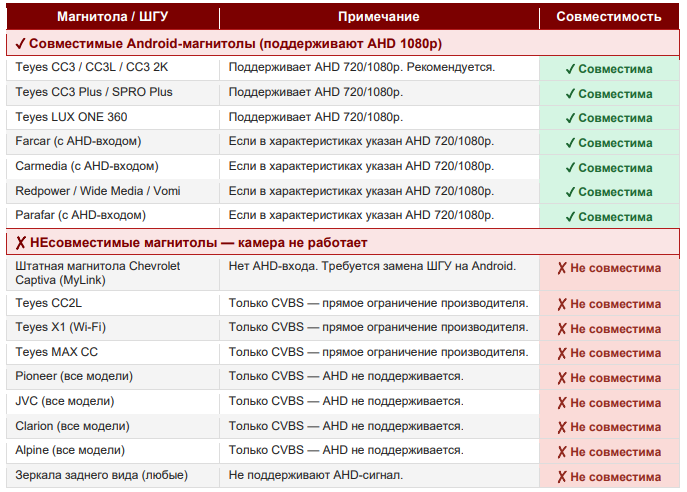The width and height of the screenshot is (687, 492).
Task: Click 'Совместима' in the Teyes CC3 / CC3L row
Action: [609, 69]
